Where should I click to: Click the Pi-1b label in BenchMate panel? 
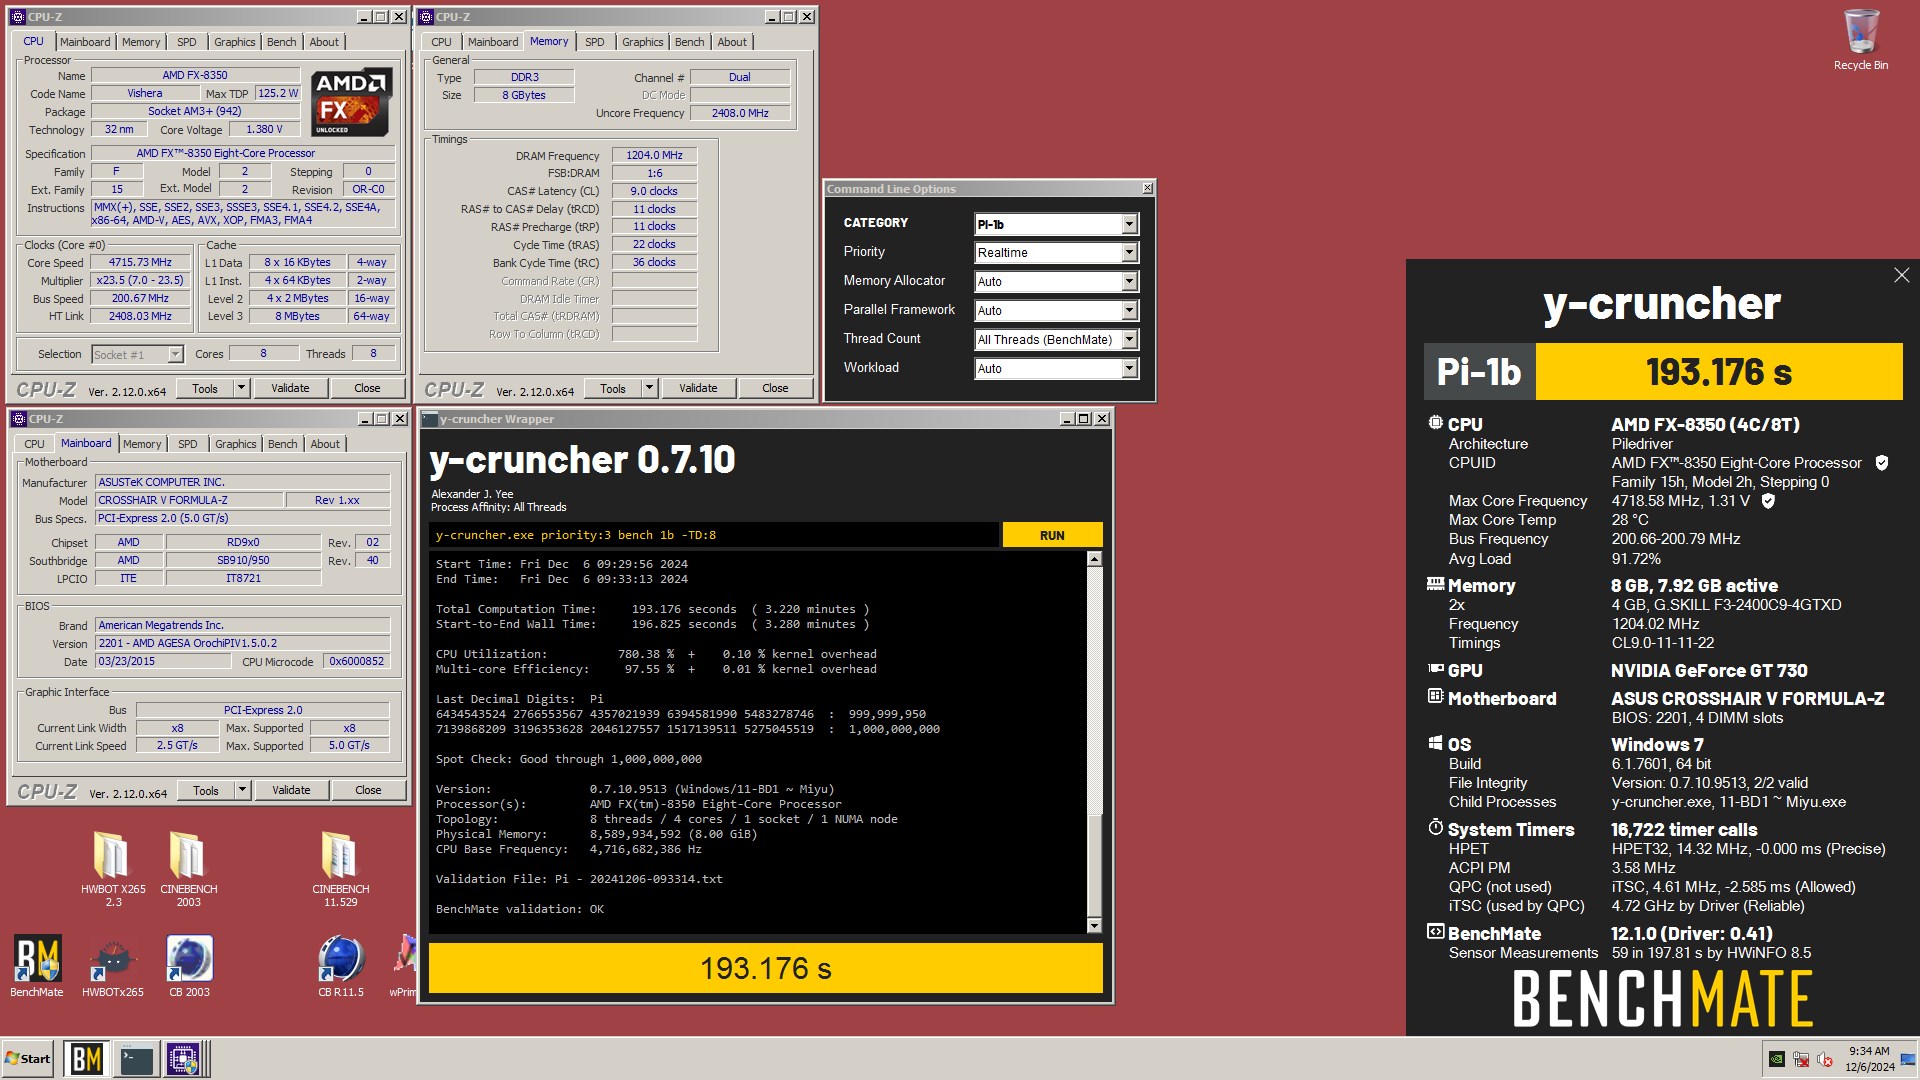point(1479,372)
